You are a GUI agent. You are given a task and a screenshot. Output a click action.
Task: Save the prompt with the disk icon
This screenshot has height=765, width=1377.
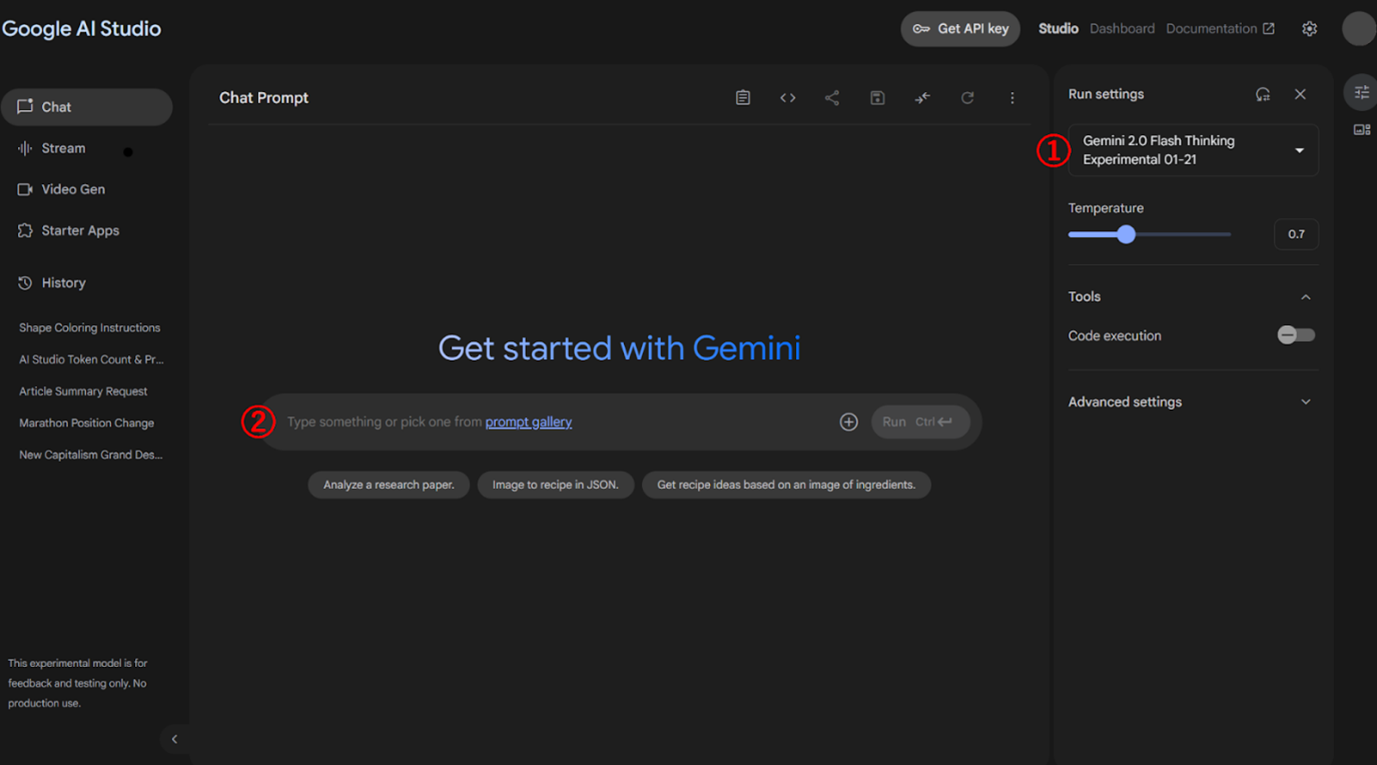(x=877, y=98)
